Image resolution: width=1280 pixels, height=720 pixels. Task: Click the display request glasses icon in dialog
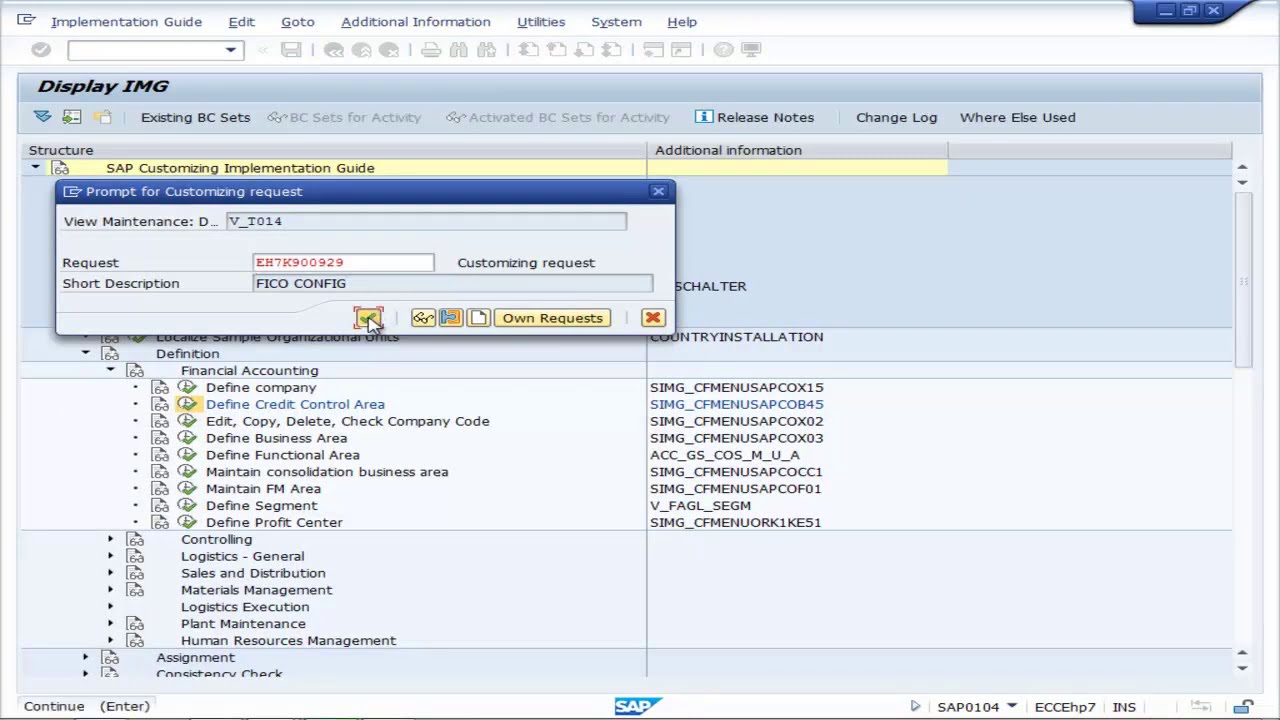423,318
